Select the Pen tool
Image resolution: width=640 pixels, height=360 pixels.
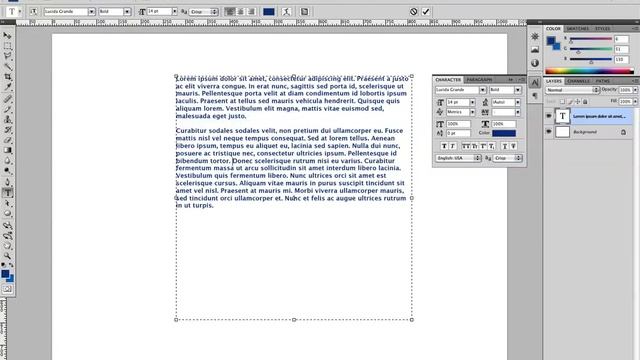coord(7,182)
